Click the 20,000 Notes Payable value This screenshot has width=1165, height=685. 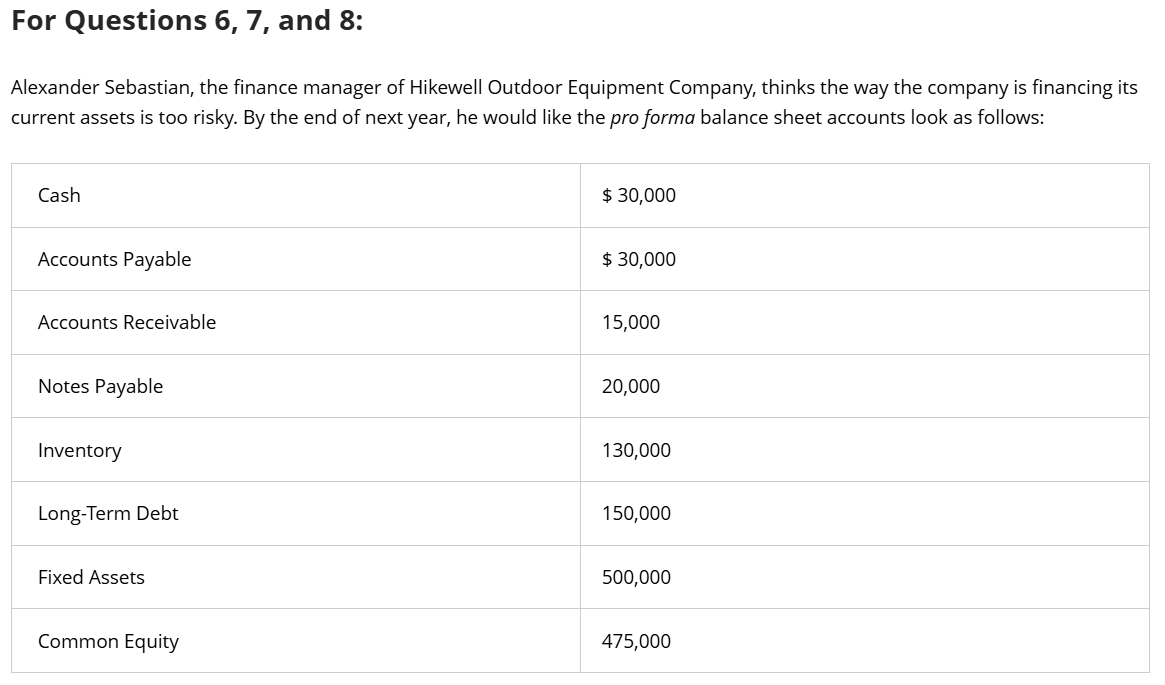click(631, 386)
